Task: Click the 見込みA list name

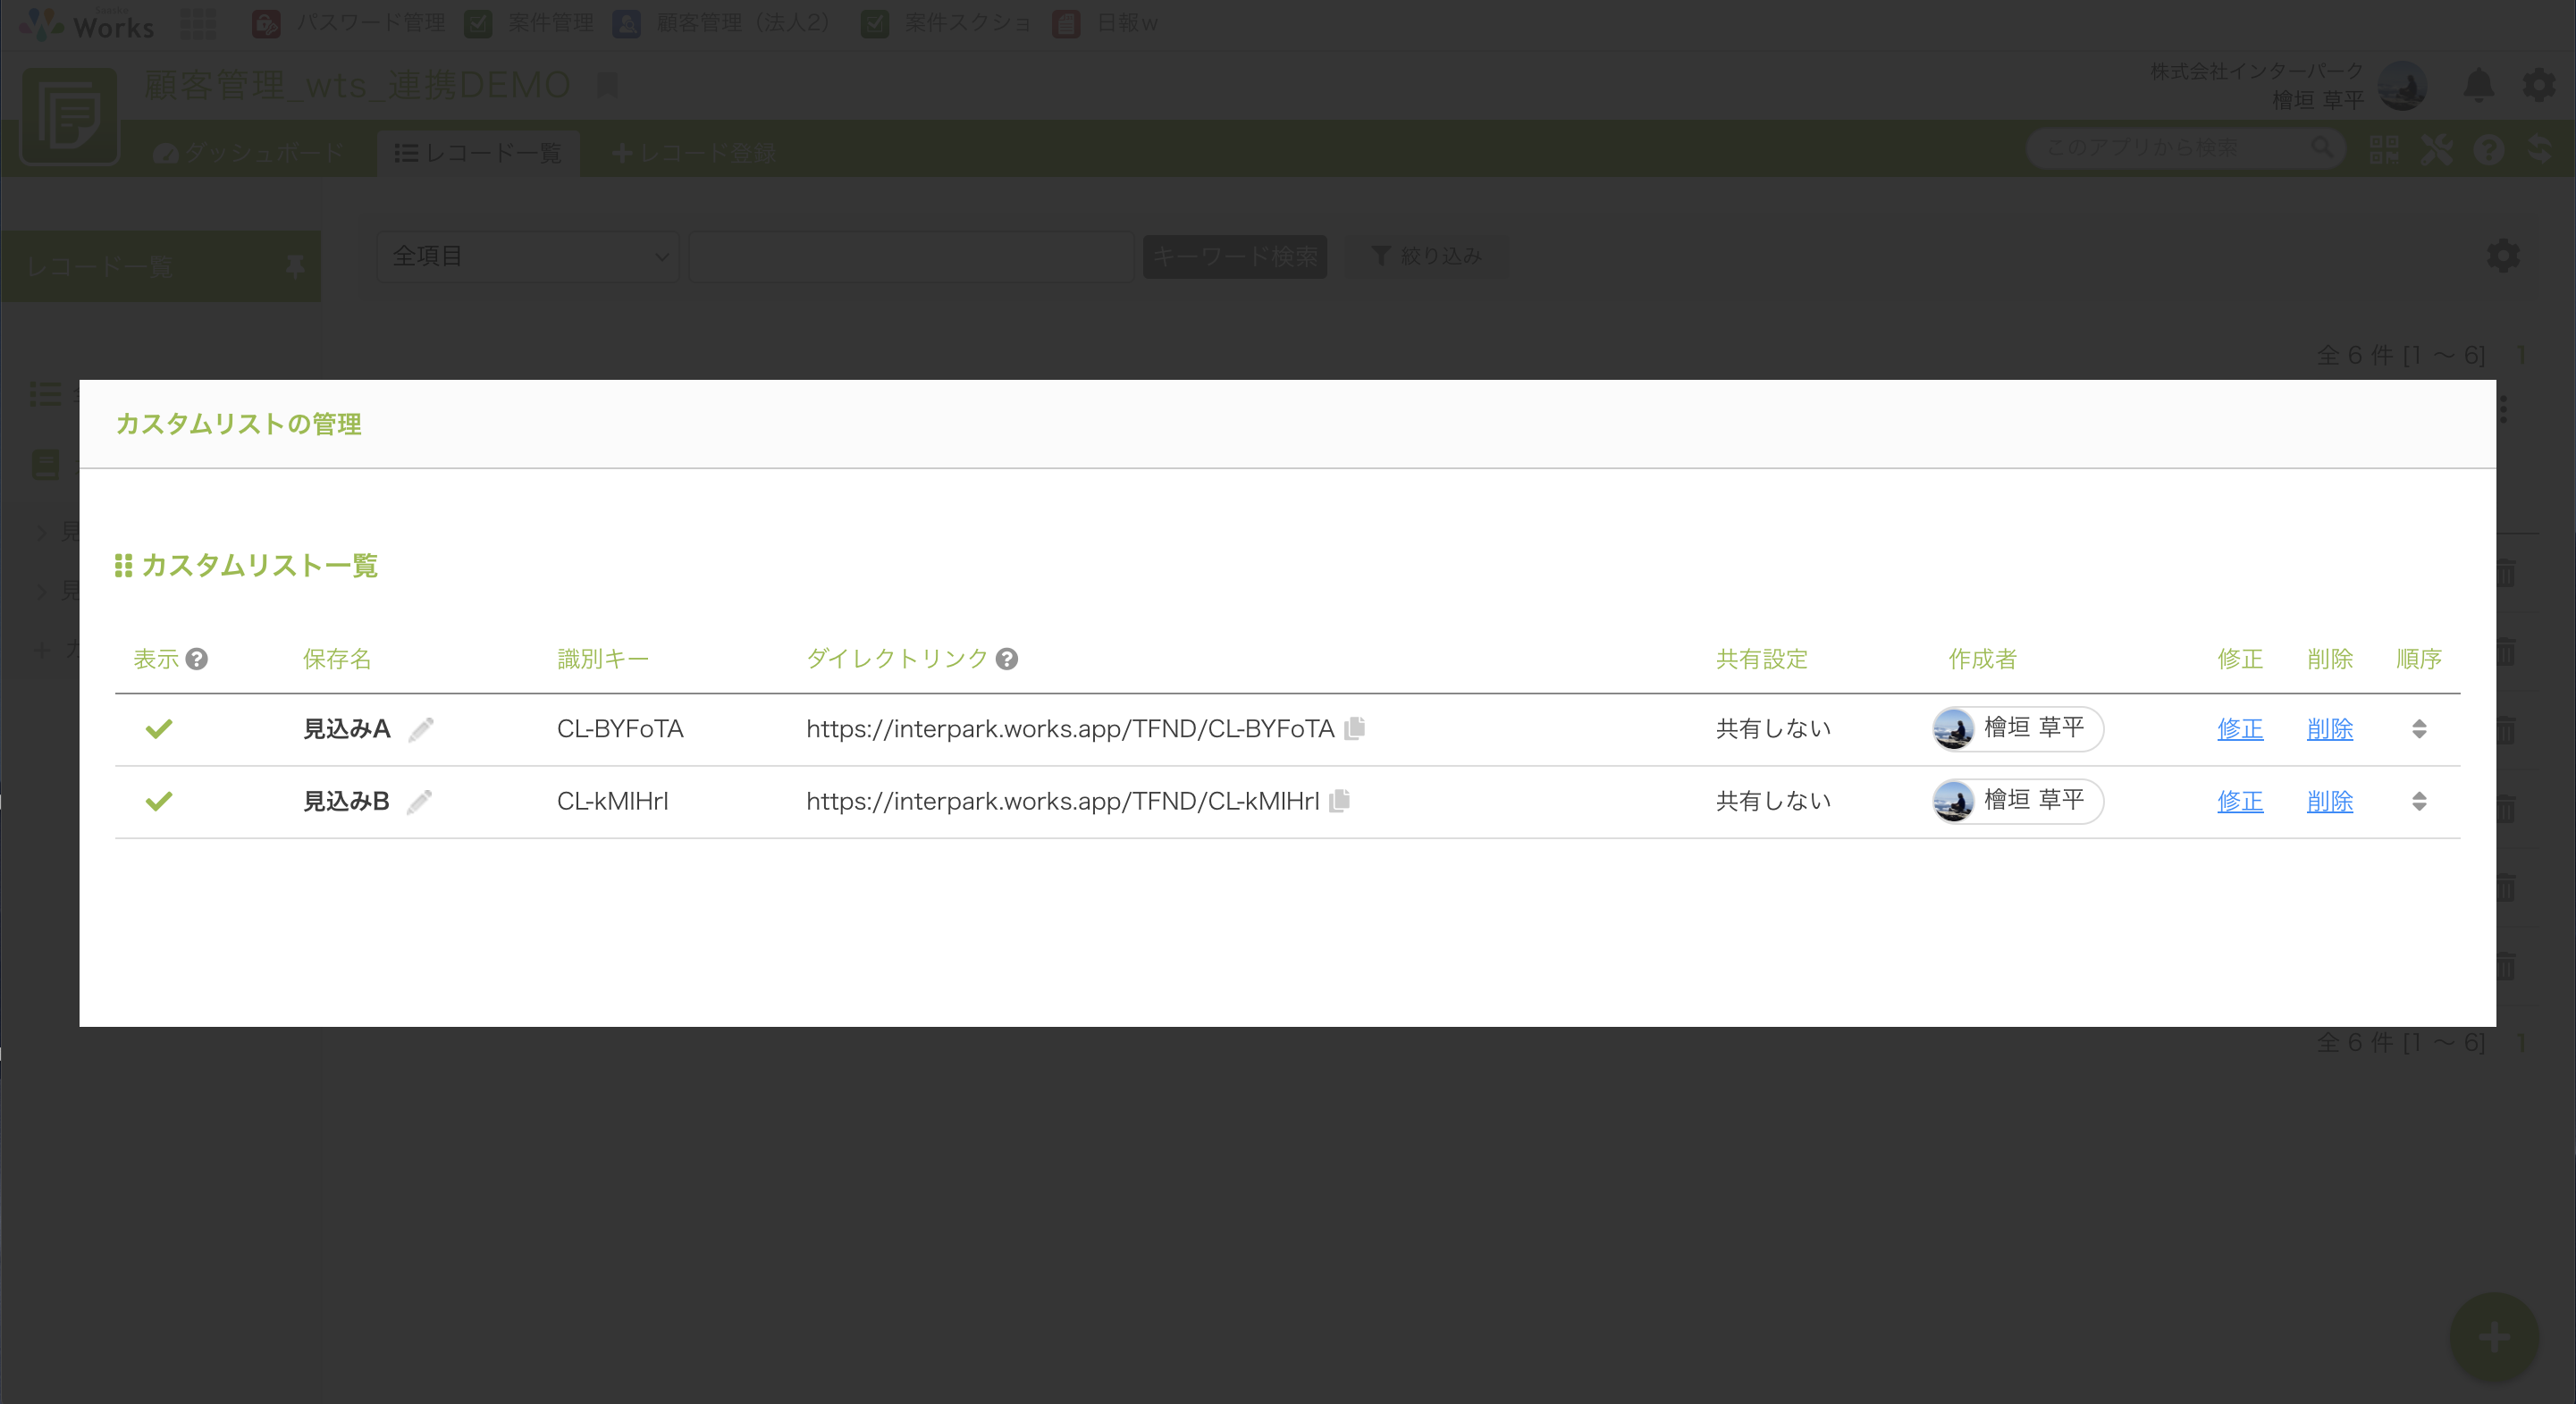Action: click(346, 729)
